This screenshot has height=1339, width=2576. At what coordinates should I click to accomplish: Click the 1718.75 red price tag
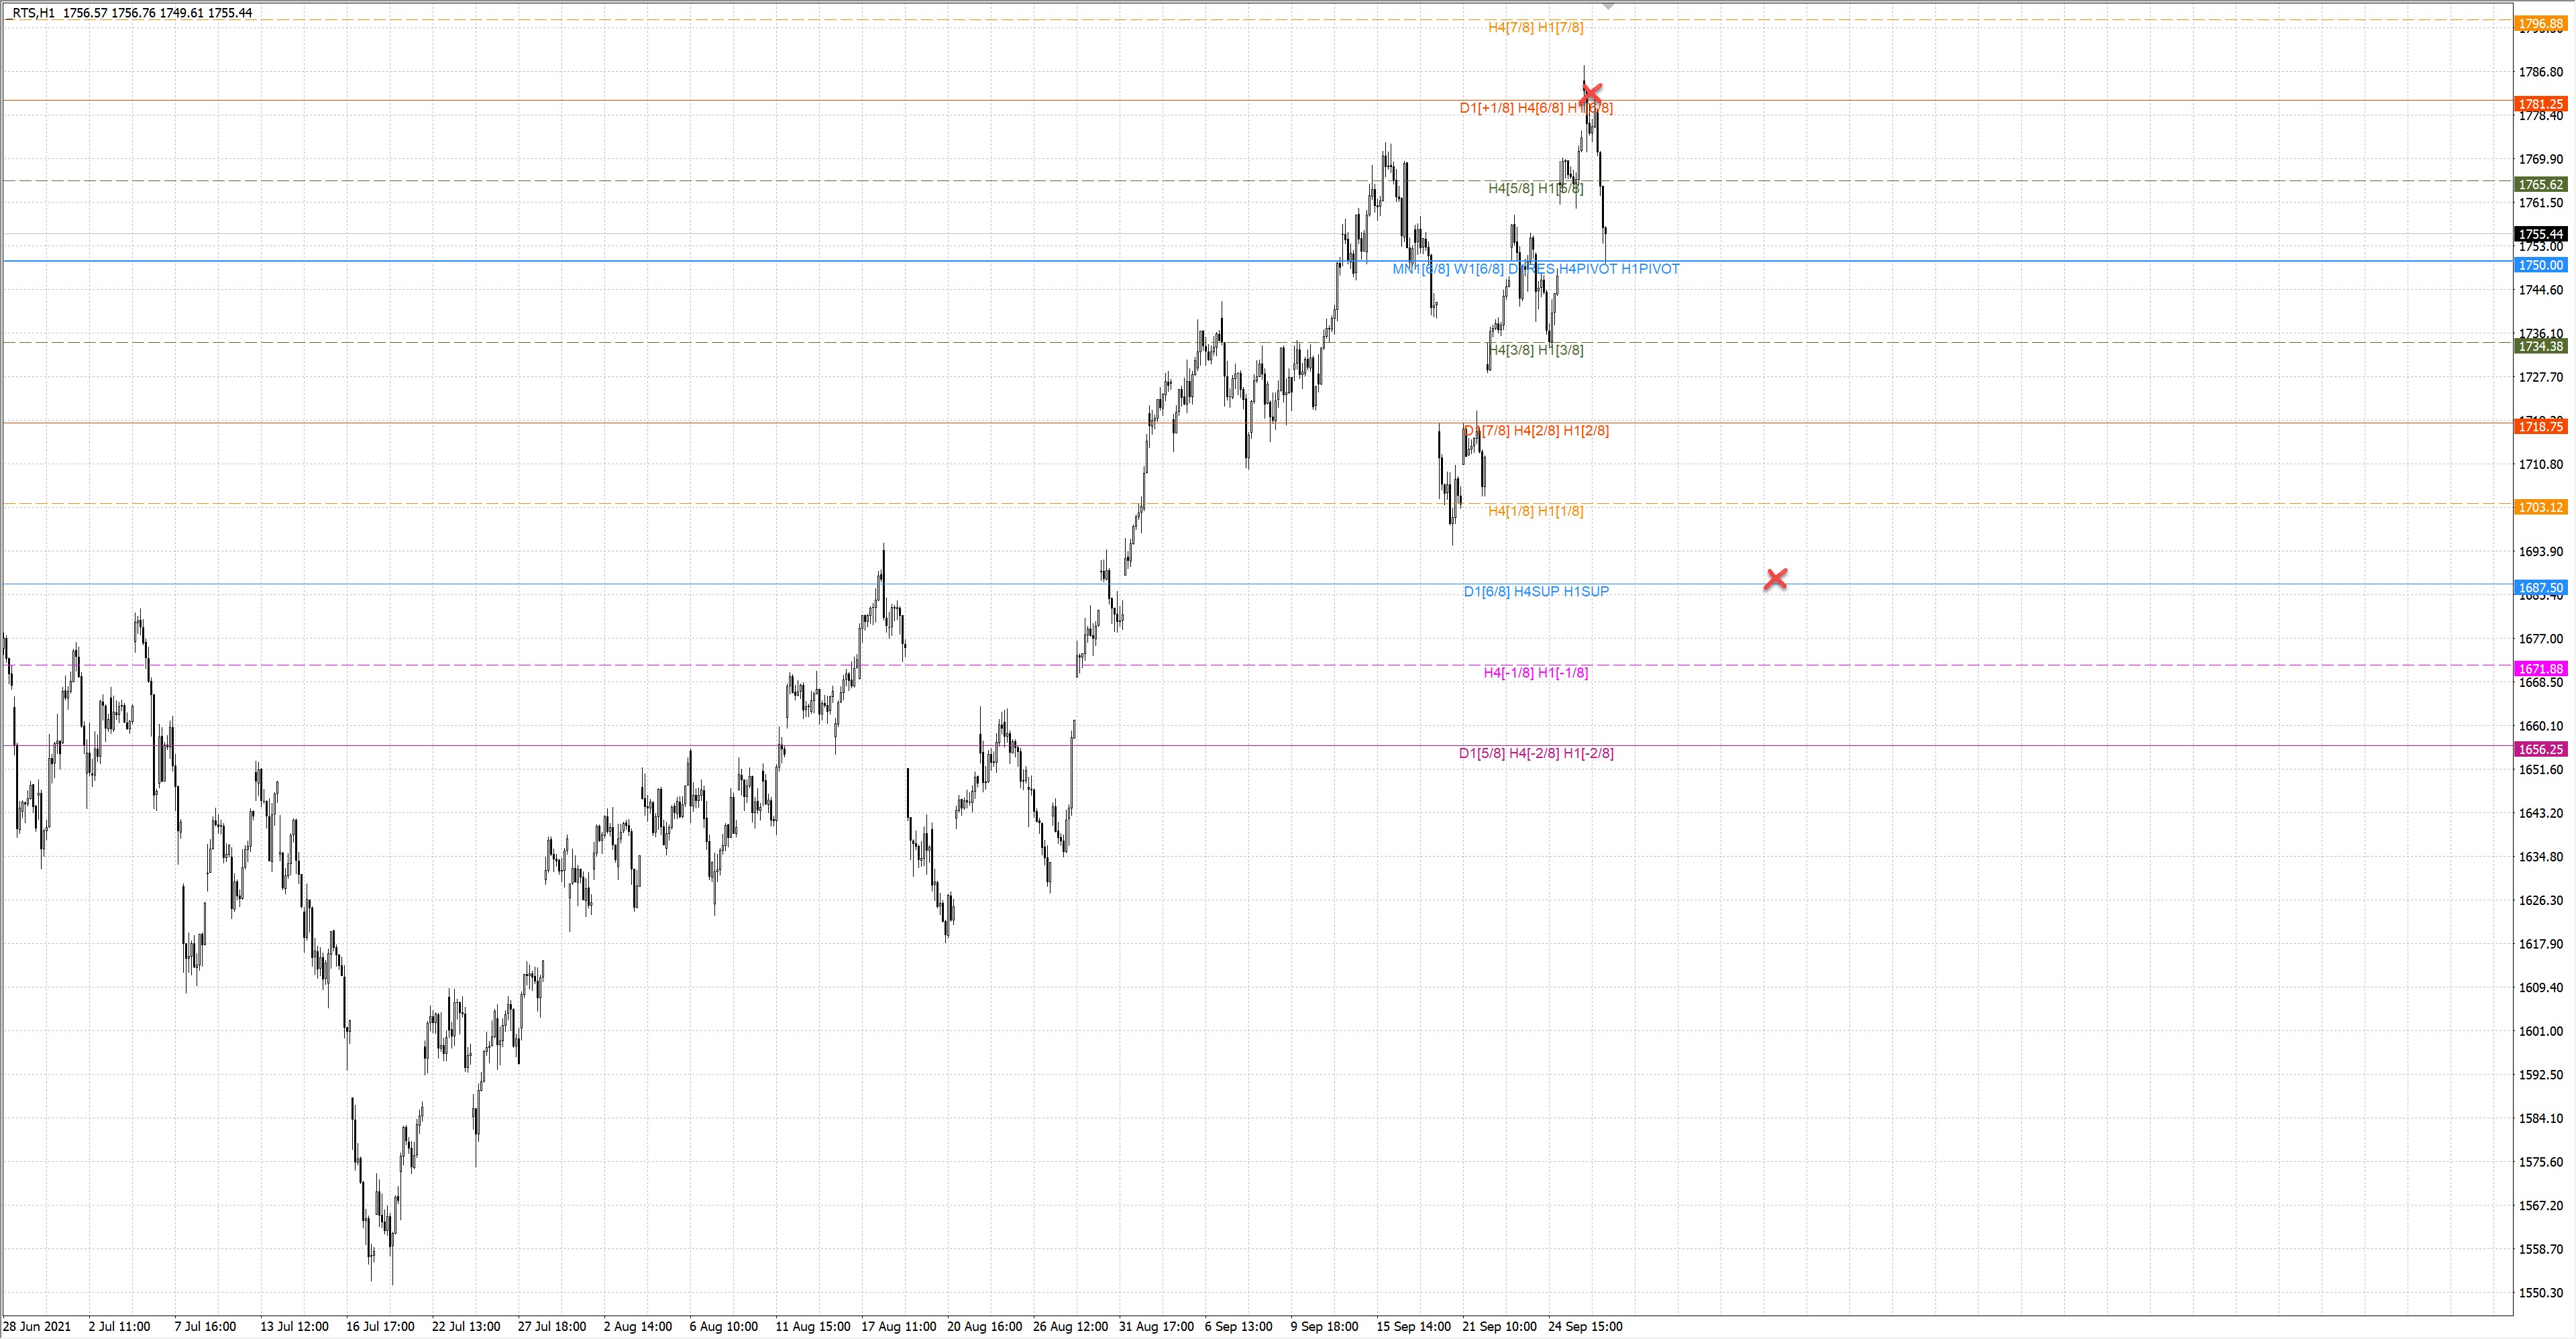tap(2540, 427)
